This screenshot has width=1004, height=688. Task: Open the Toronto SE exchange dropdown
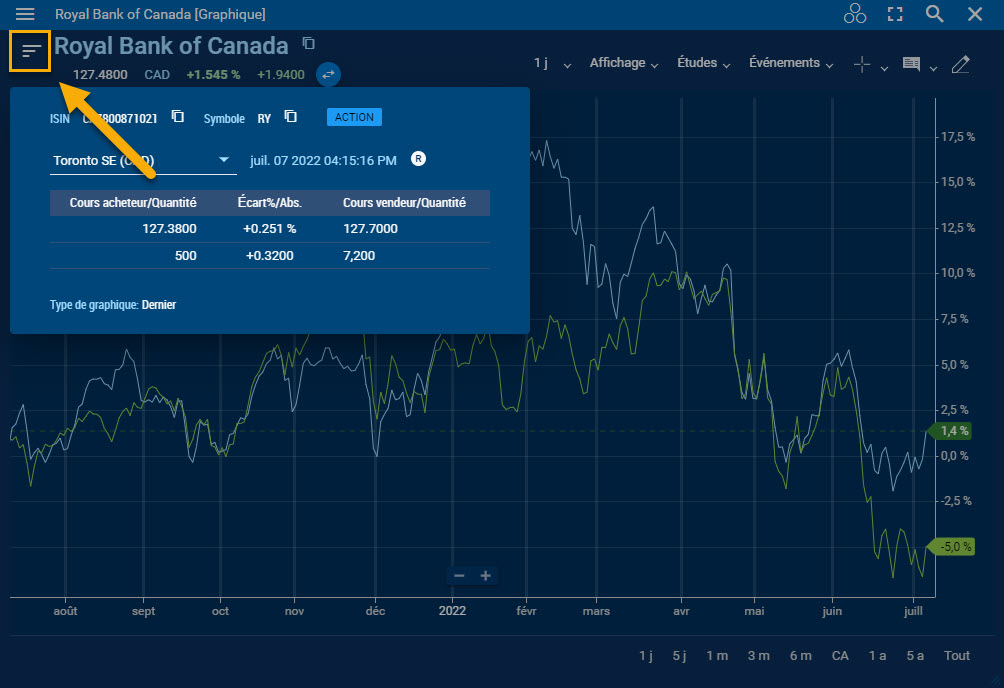point(140,160)
